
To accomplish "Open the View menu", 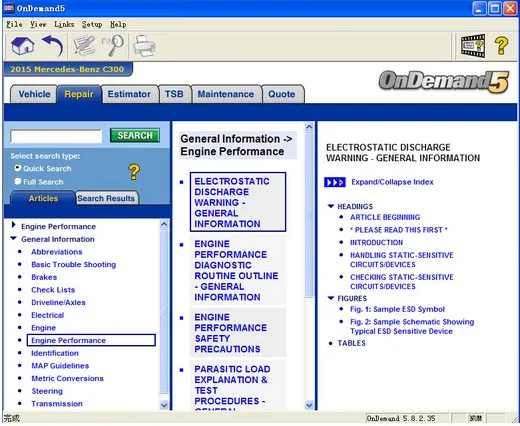I will click(38, 24).
